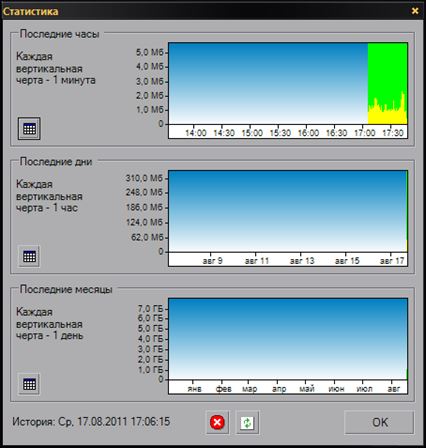Click inside the Последние месяцы chart area
Viewport: 426px width, 448px height.
tap(287, 339)
